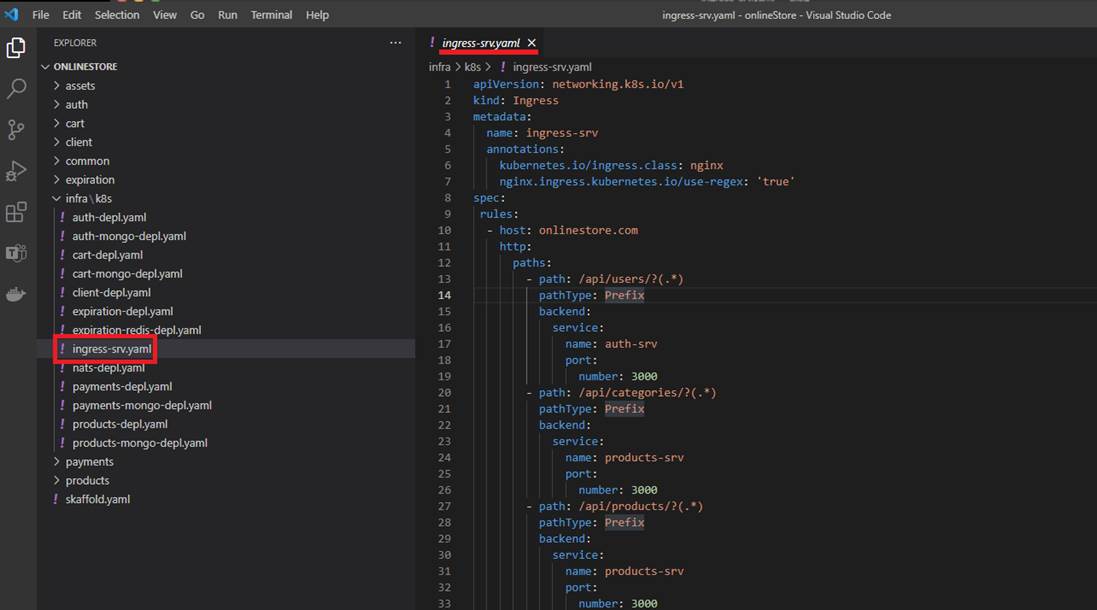Select the ingress-srv.yaml editor tab

point(480,43)
